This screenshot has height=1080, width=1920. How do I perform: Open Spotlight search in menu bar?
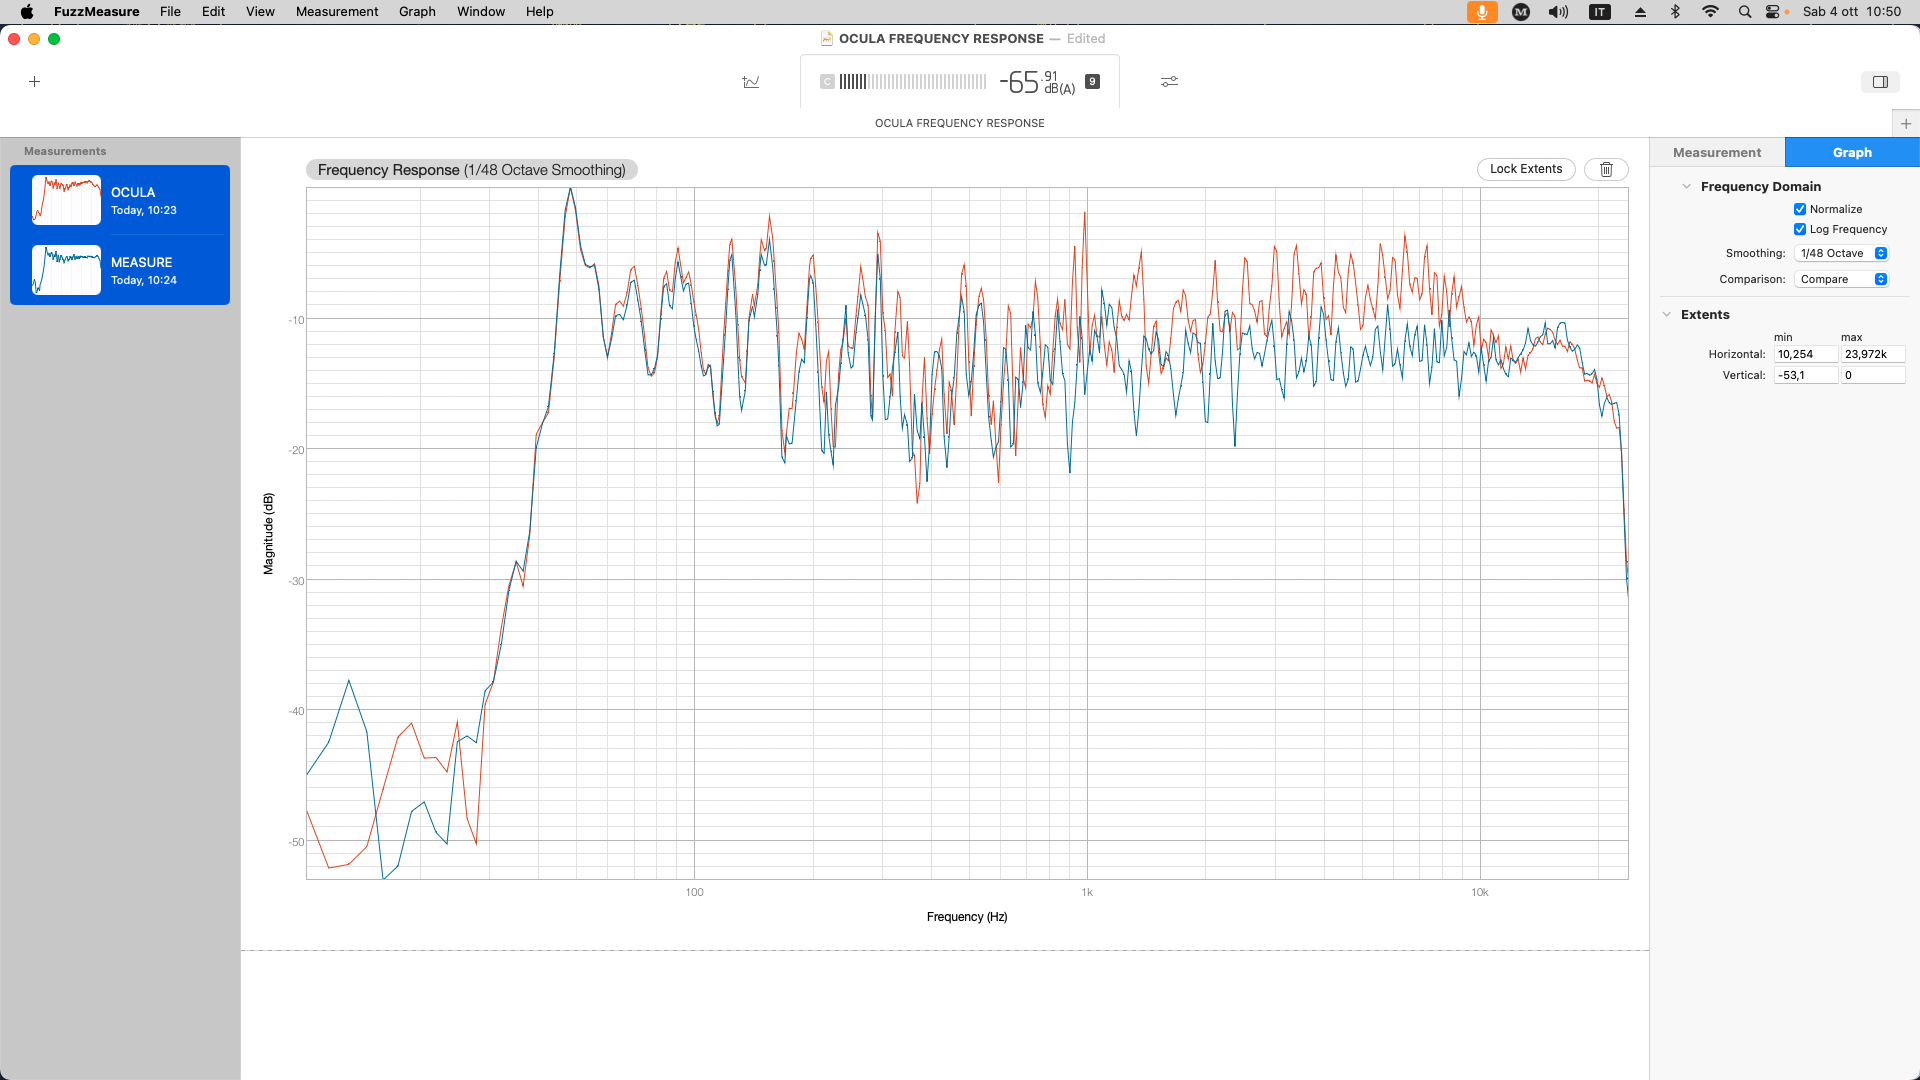[x=1745, y=12]
